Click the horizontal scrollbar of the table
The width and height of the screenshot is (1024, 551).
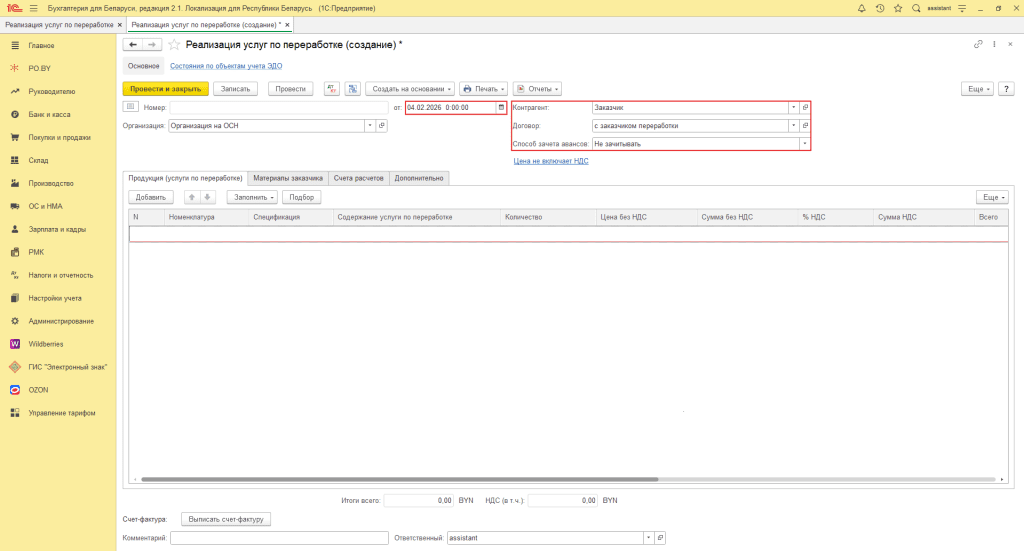(x=400, y=479)
